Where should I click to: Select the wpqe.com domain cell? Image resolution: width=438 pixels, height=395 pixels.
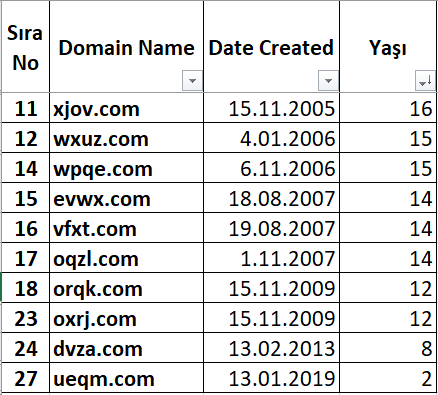tap(126, 168)
